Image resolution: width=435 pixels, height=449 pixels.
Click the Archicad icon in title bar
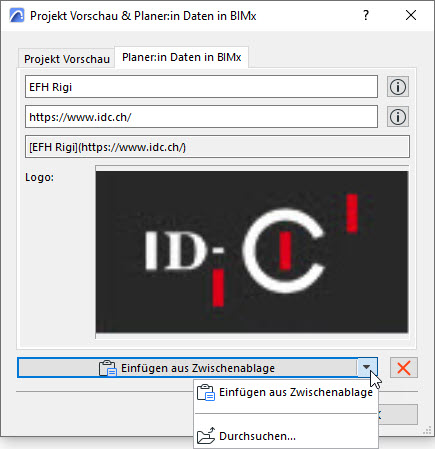tap(17, 15)
